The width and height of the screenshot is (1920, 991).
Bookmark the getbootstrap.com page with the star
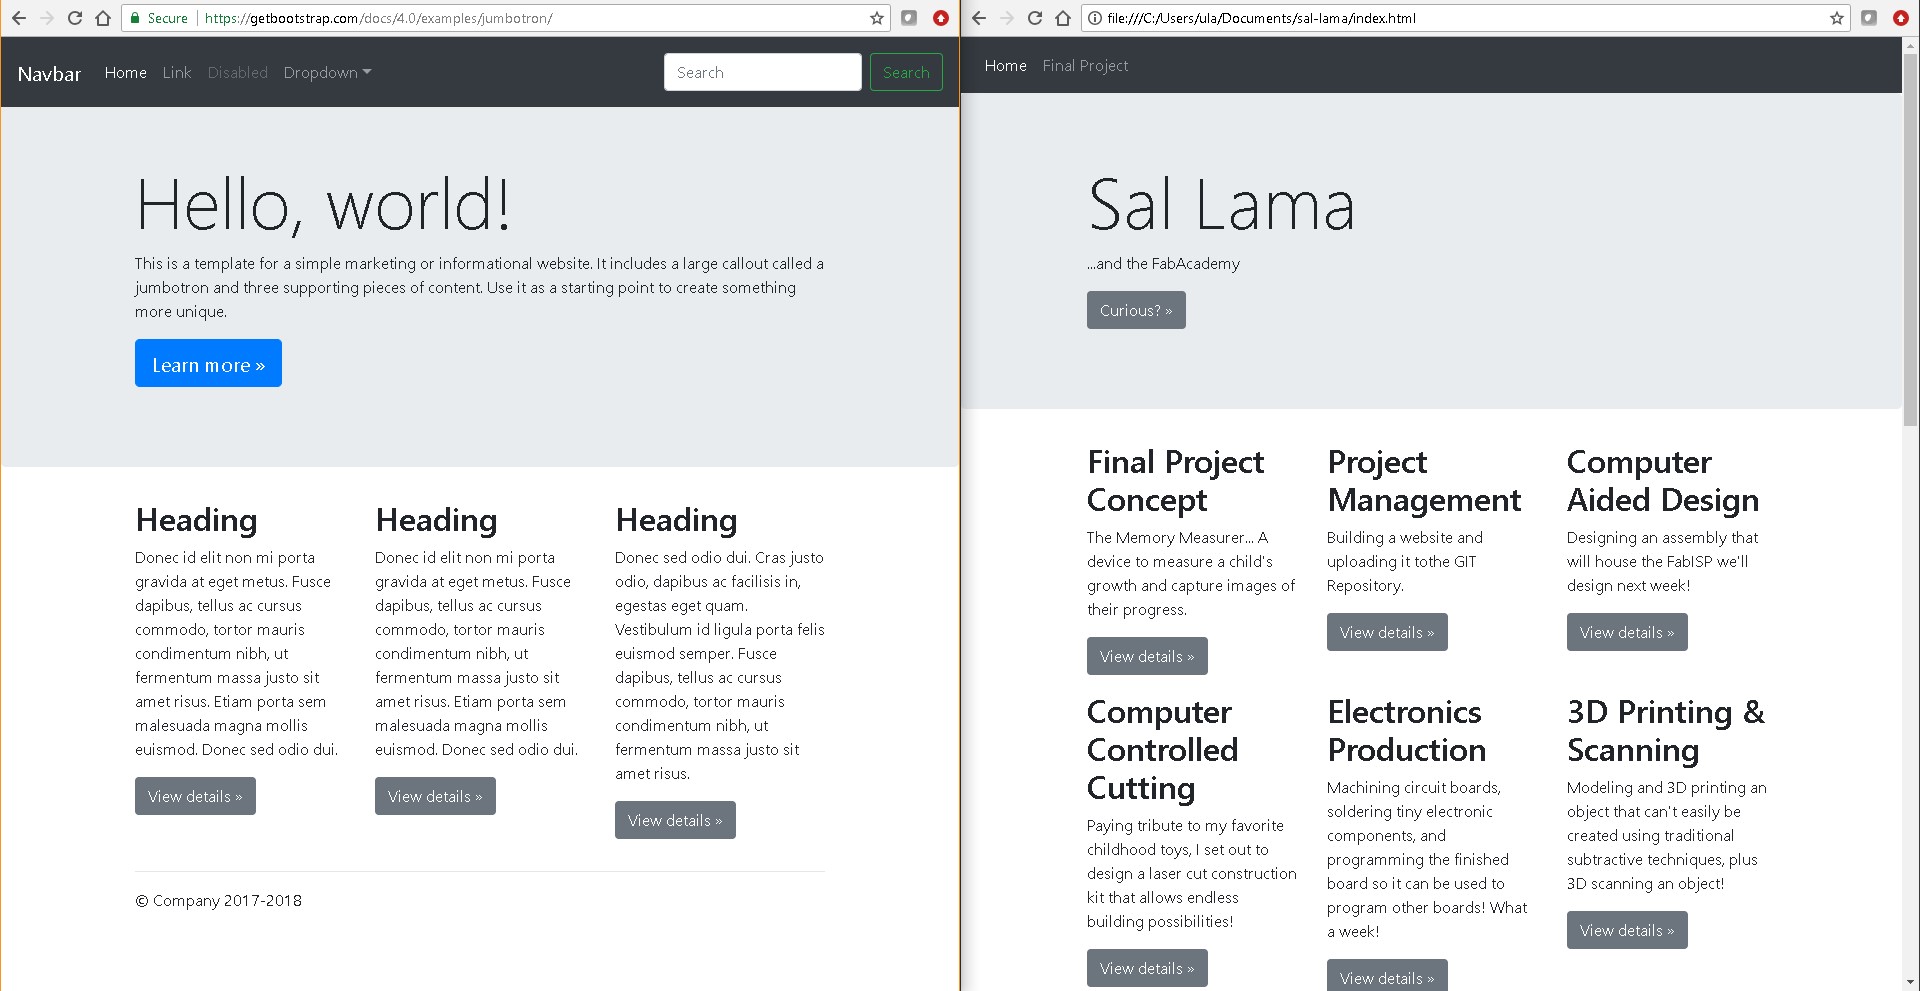point(877,18)
